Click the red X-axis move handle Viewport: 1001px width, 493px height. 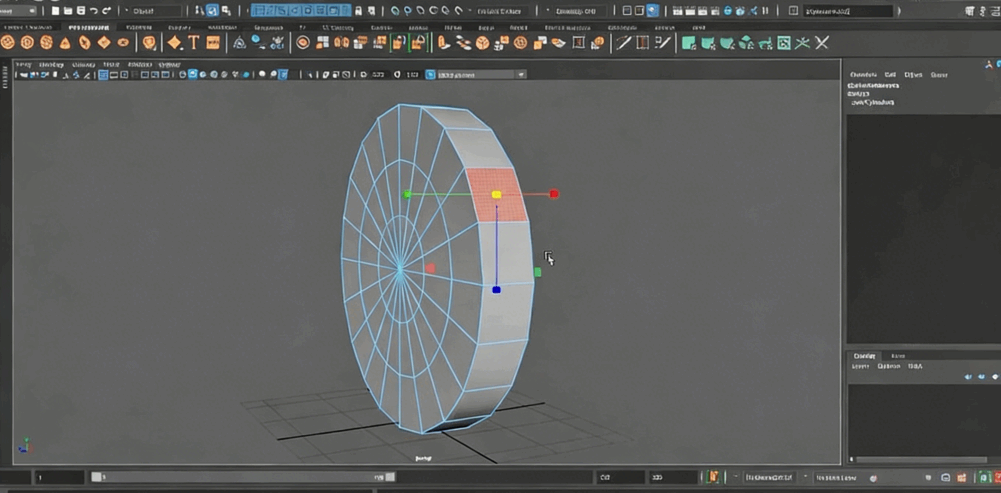[x=554, y=194]
